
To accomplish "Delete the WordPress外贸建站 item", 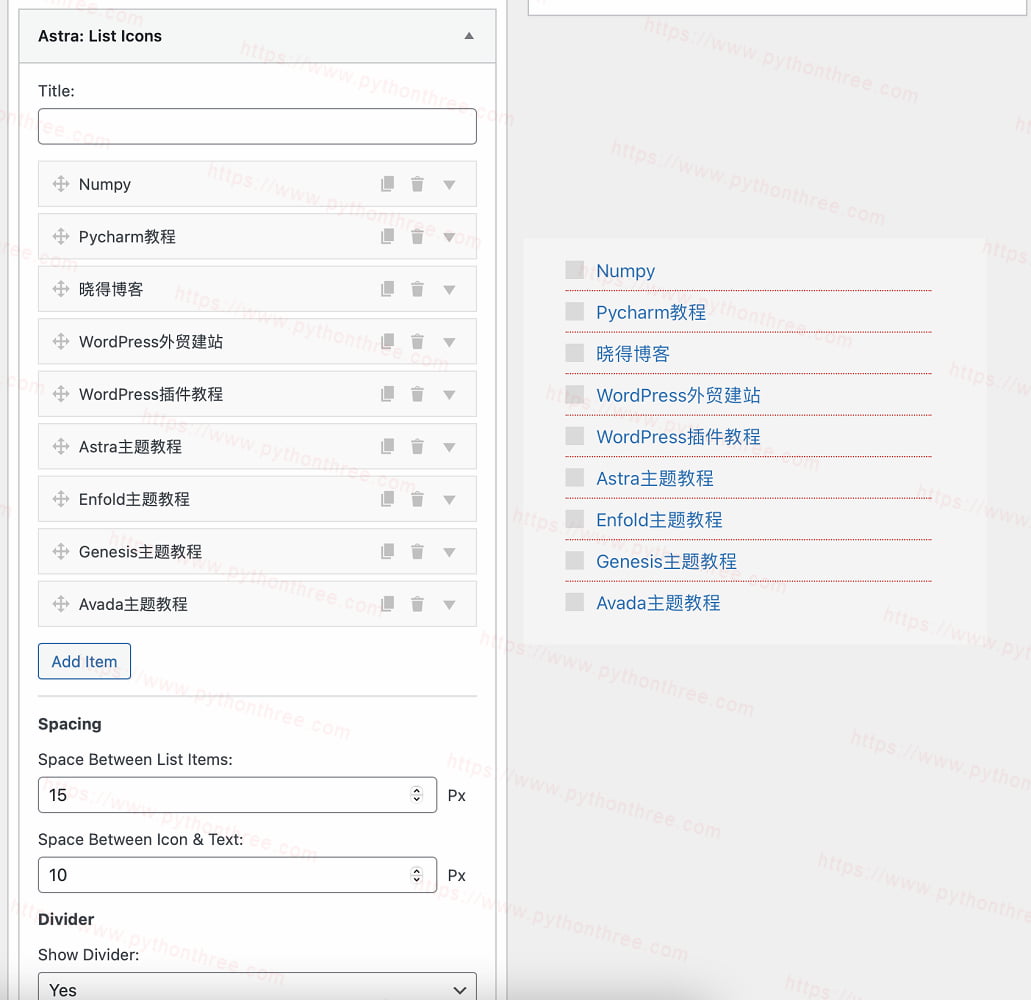I will coord(417,341).
